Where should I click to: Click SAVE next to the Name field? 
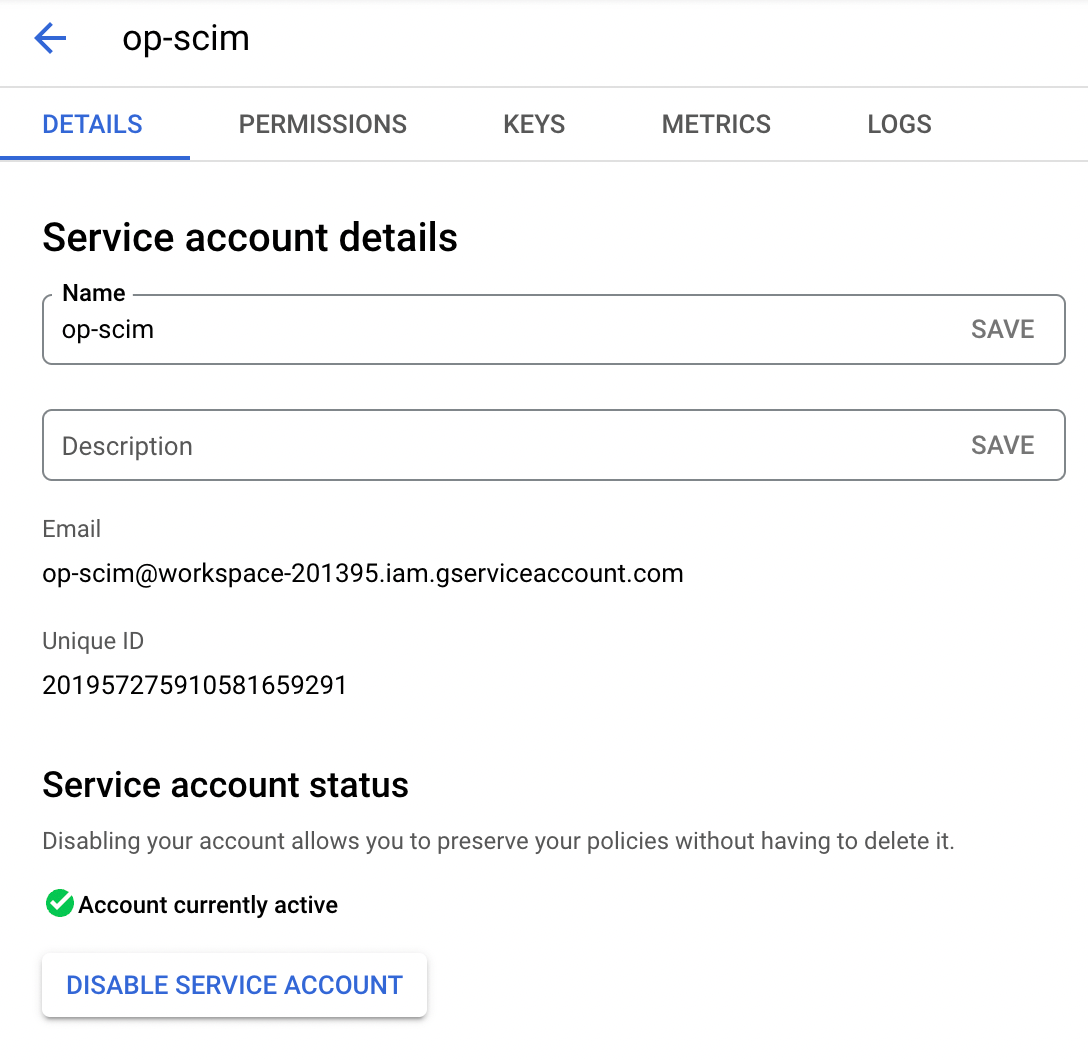[x=1002, y=328]
